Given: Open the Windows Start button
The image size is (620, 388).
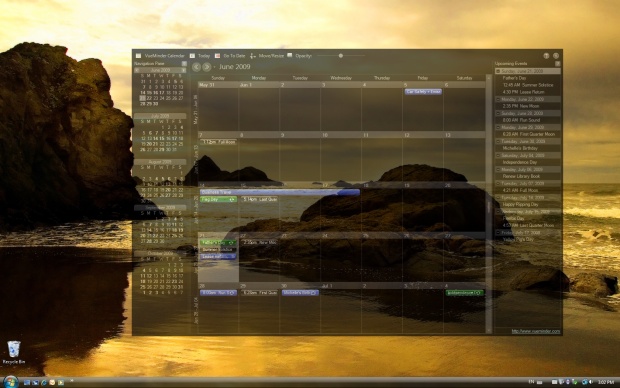Looking at the screenshot, I should click(10, 382).
